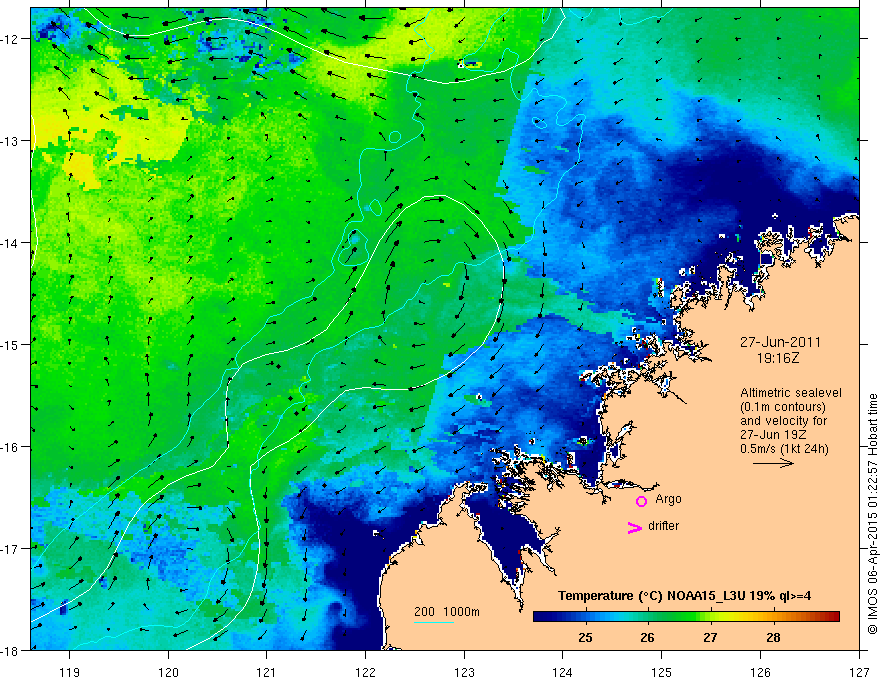
Task: Click the magenta Argo circle legend icon
Action: tap(641, 501)
